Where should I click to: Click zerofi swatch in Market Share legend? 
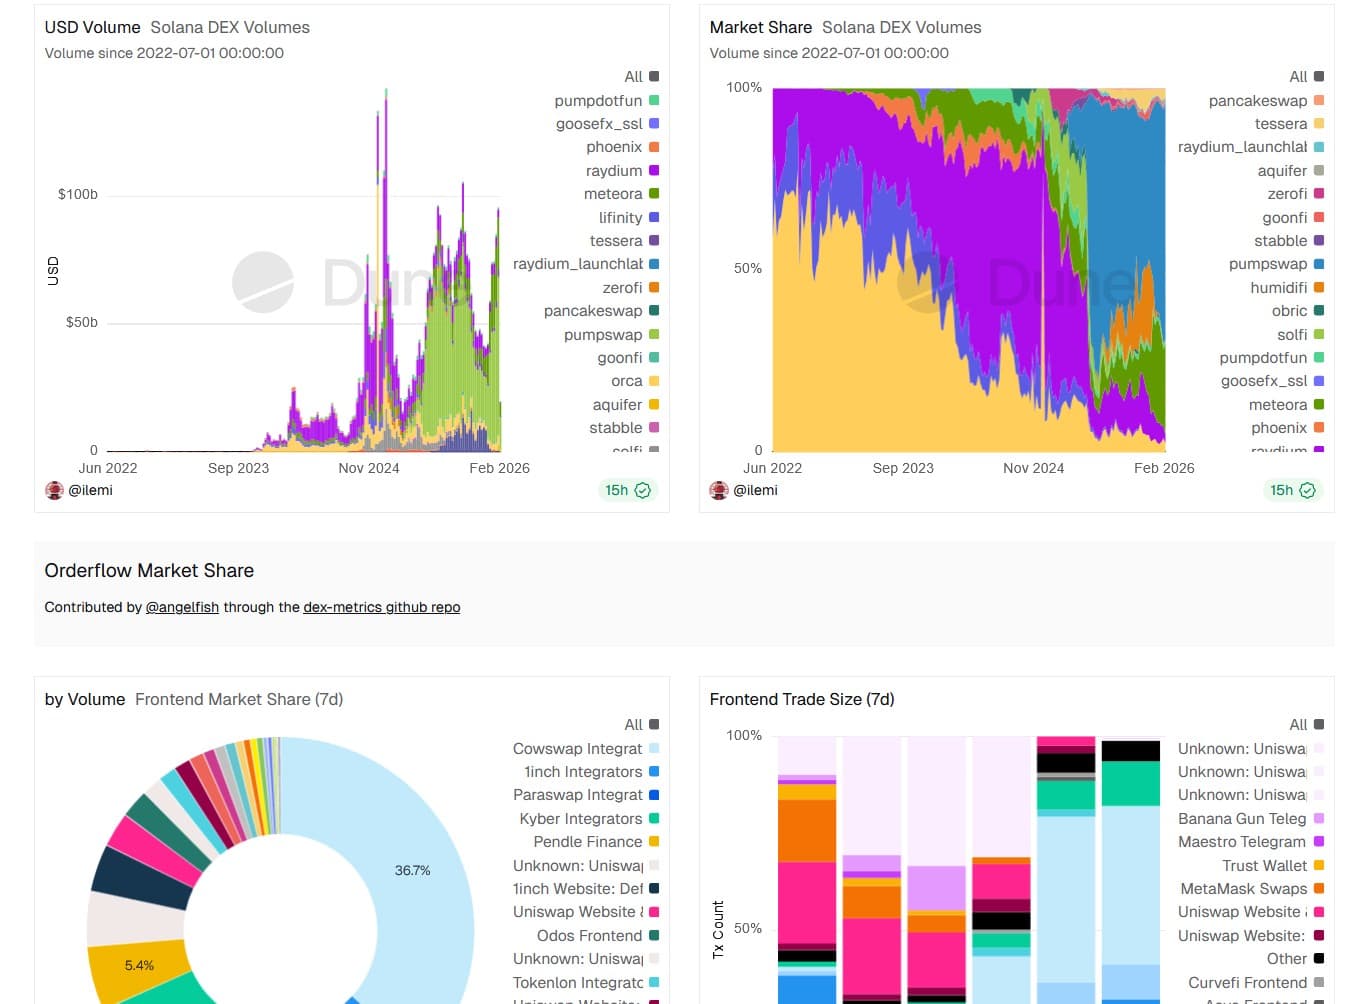tap(1319, 194)
